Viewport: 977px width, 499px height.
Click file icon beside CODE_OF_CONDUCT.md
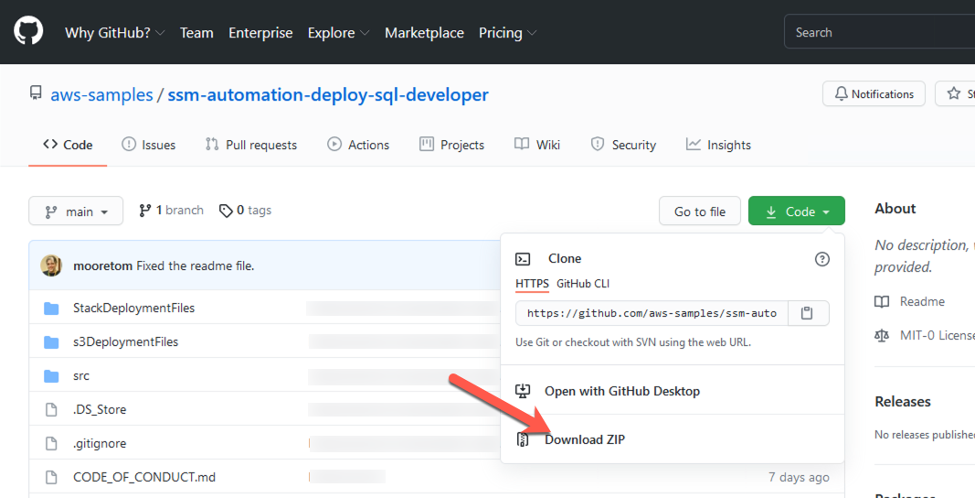pos(52,477)
